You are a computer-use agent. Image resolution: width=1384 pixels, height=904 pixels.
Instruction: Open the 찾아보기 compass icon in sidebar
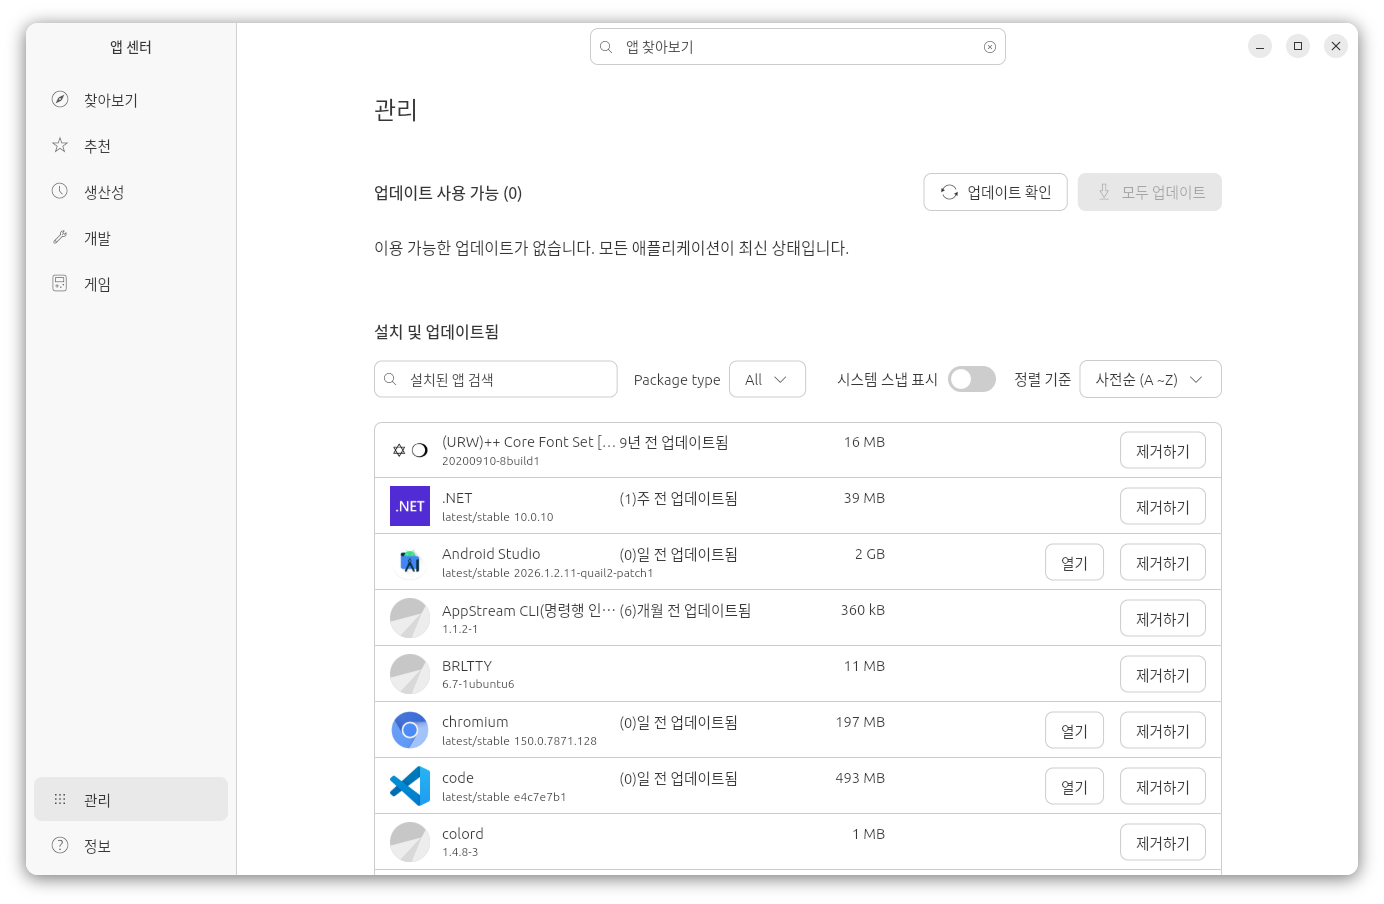click(x=60, y=99)
